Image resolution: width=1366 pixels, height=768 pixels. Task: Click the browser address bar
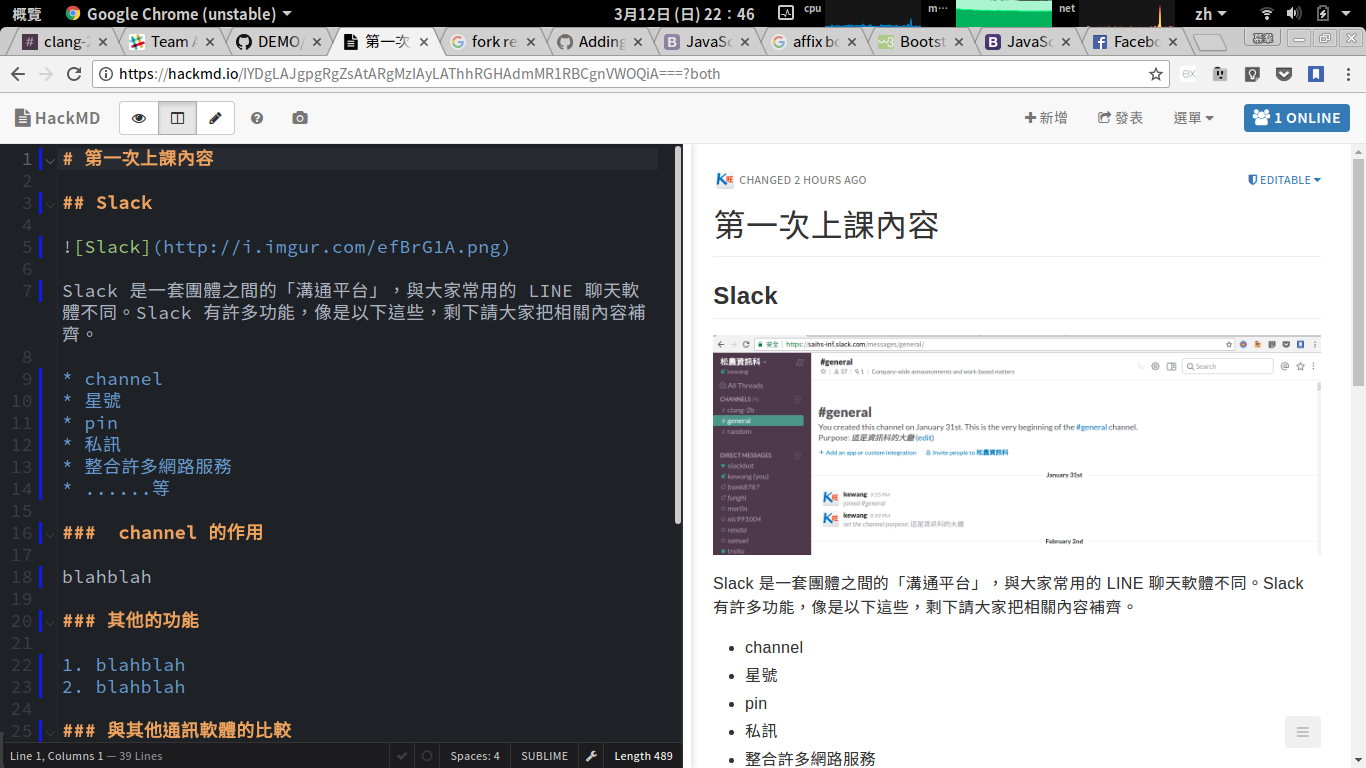point(630,74)
